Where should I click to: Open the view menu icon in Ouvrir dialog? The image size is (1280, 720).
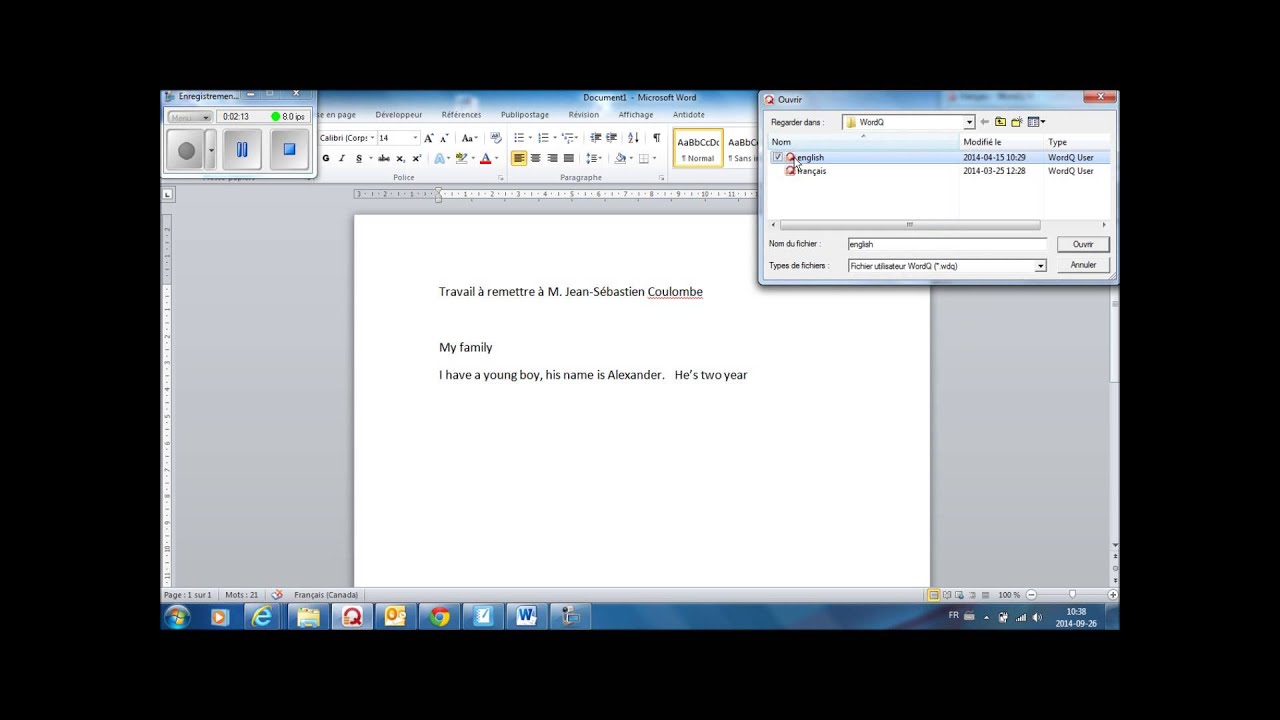pyautogui.click(x=1036, y=122)
